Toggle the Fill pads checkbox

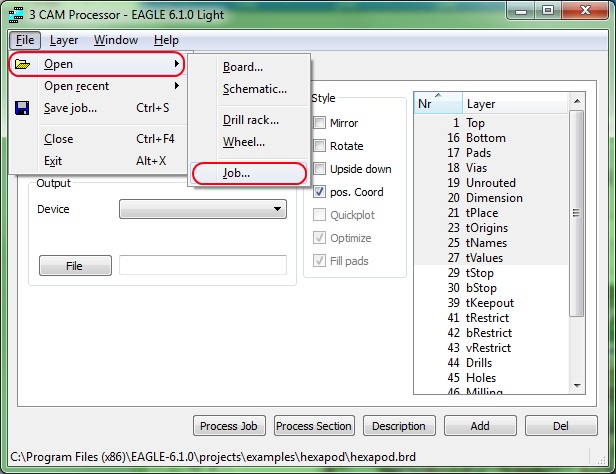[x=319, y=260]
